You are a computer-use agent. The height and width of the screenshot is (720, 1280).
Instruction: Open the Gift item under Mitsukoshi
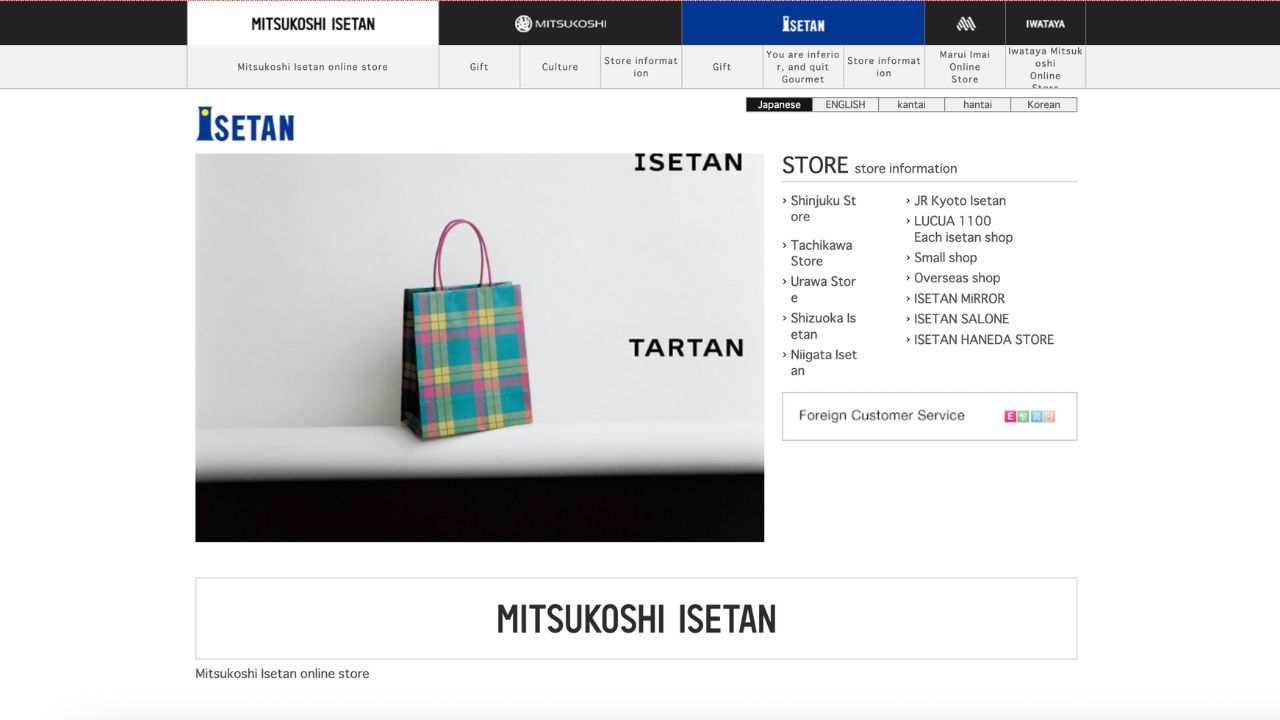point(479,67)
